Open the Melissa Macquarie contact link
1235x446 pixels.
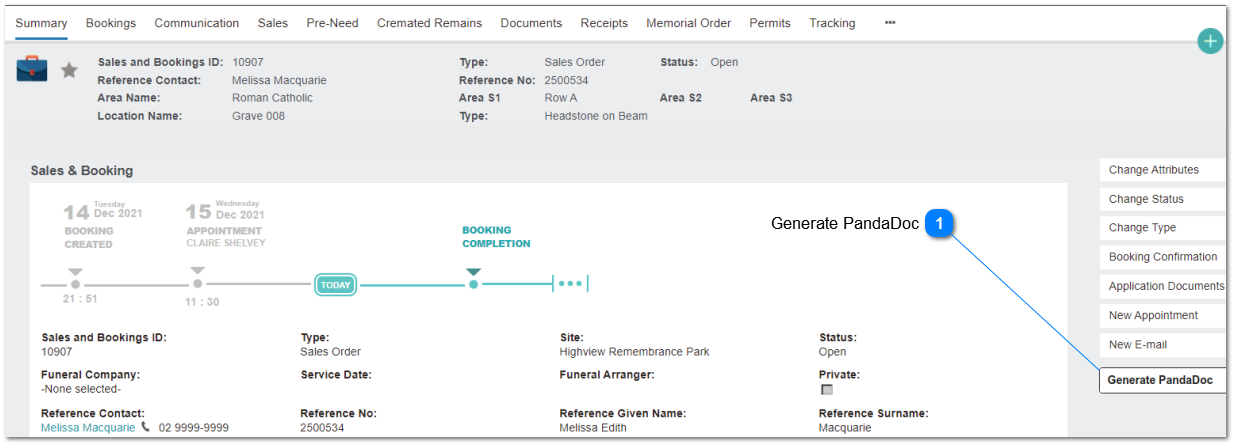(x=88, y=427)
